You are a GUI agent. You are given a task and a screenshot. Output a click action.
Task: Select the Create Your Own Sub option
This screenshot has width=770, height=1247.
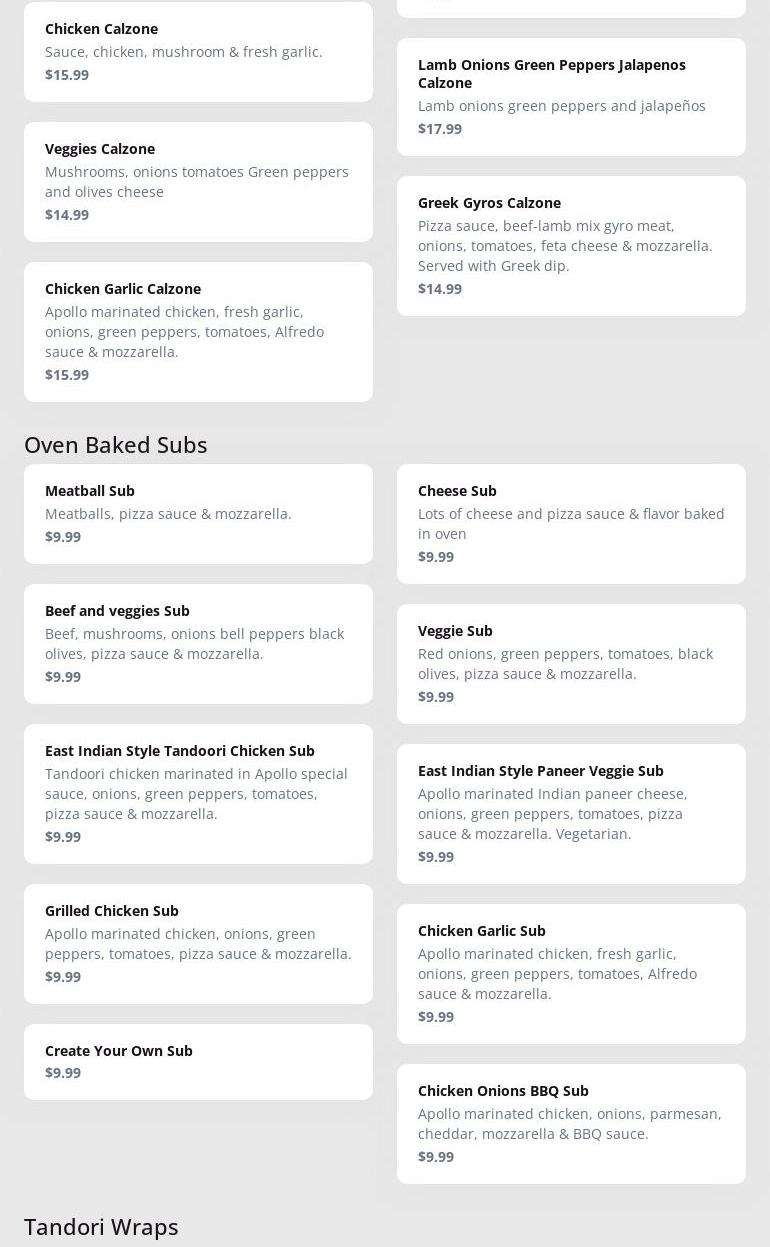click(x=198, y=1061)
